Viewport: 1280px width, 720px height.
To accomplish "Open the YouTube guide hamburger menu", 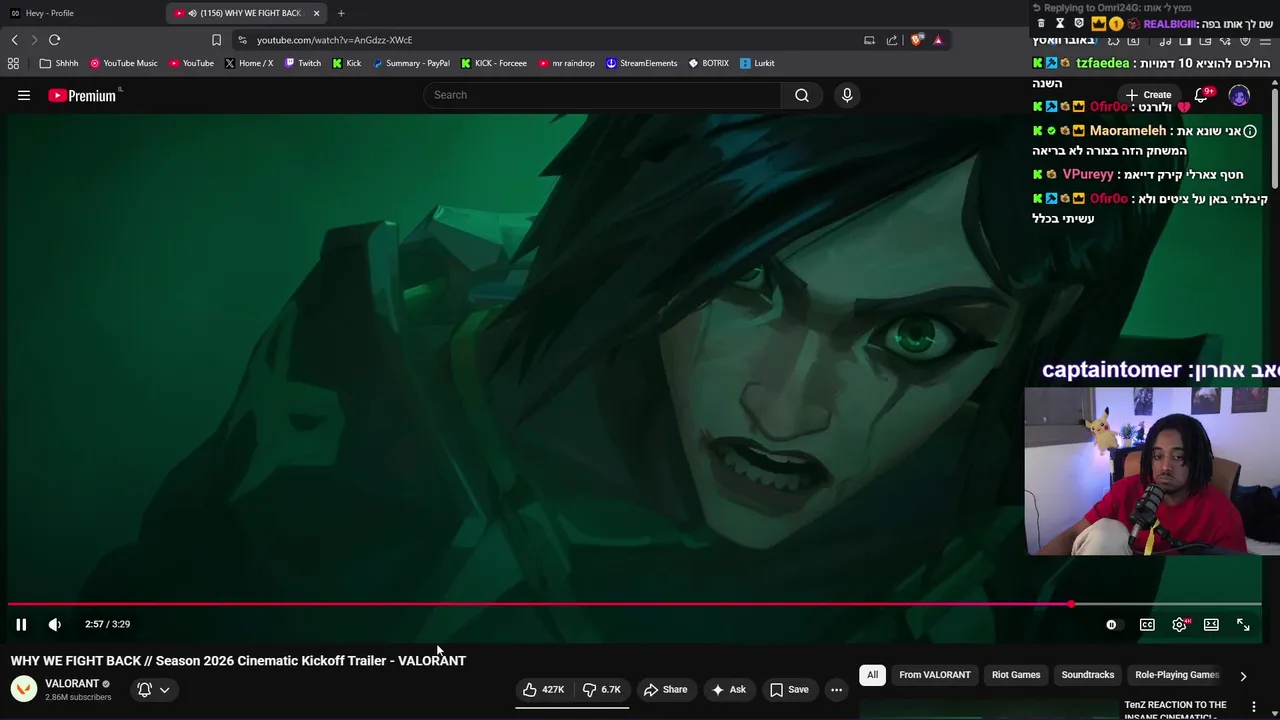I will 24,95.
